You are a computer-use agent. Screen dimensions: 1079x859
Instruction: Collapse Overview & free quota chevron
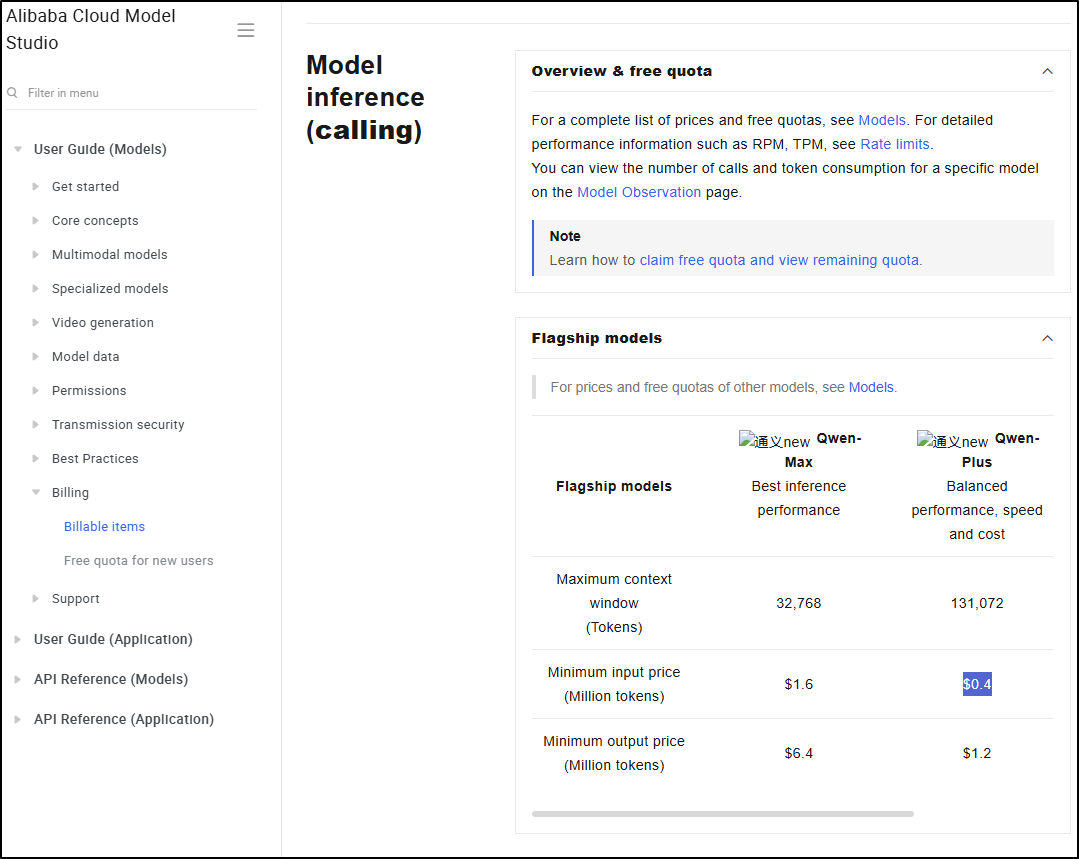(1047, 71)
